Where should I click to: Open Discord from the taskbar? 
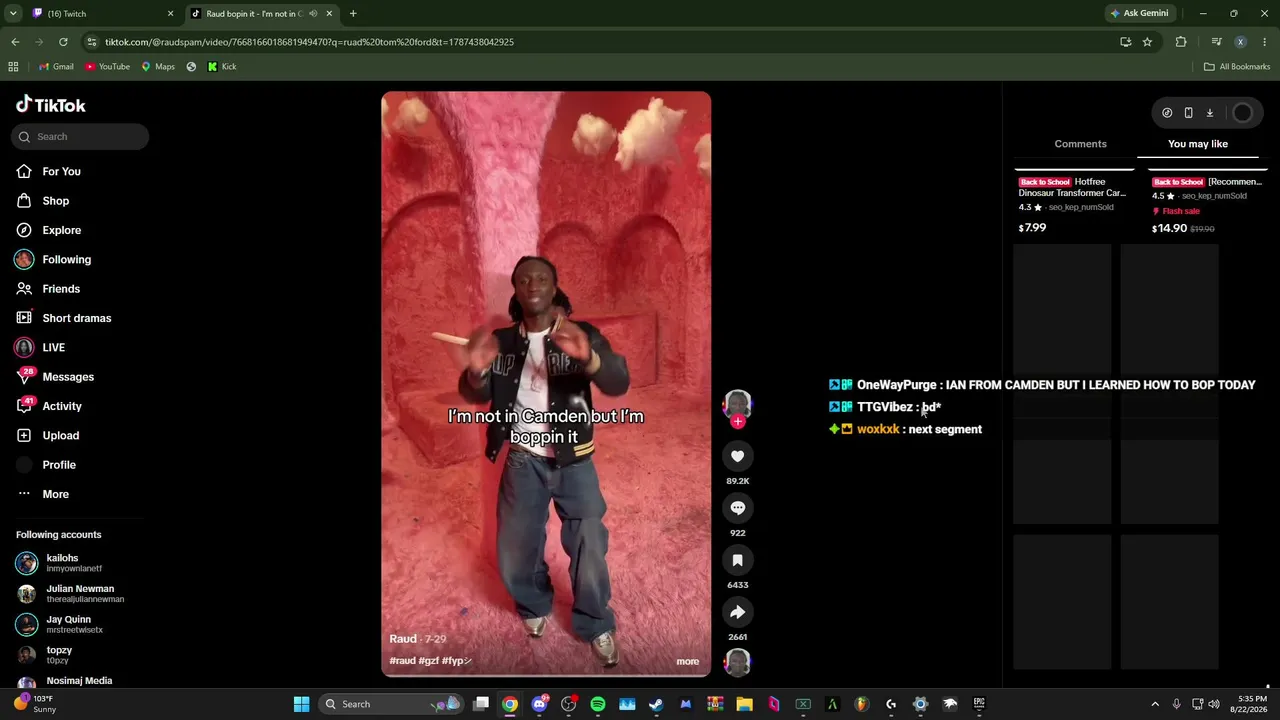[x=540, y=704]
